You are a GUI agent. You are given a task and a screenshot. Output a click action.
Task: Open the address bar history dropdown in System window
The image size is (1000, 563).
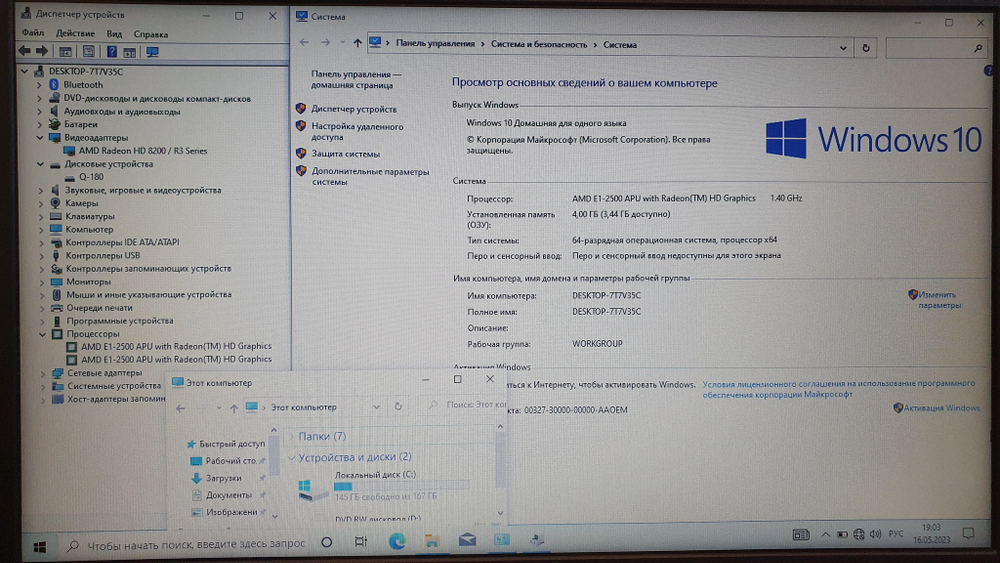(843, 48)
